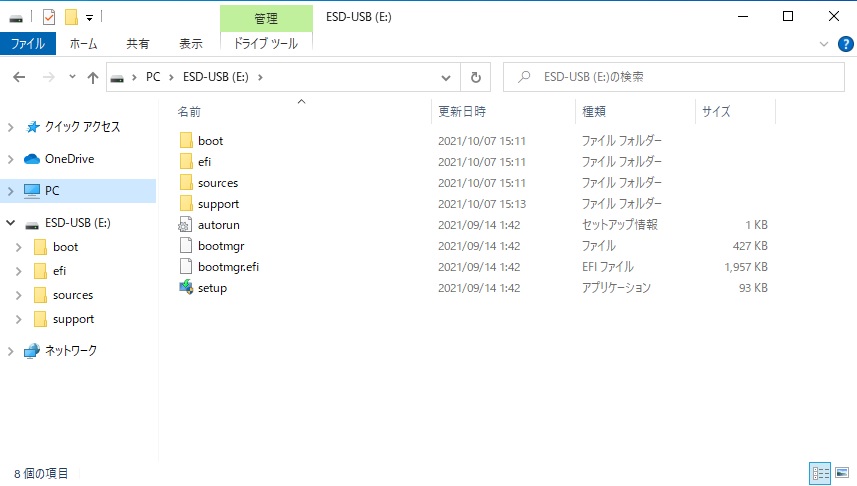Go up one folder level
Screen dimensions: 857x486
click(x=92, y=78)
